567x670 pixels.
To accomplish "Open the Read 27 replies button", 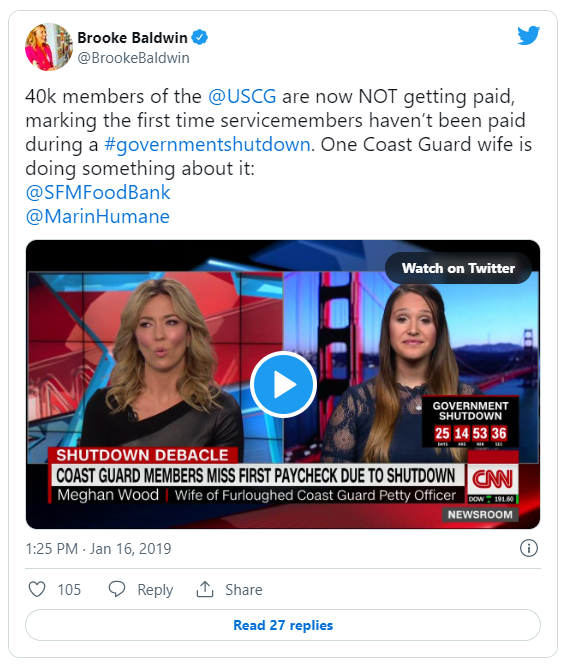I will [283, 625].
